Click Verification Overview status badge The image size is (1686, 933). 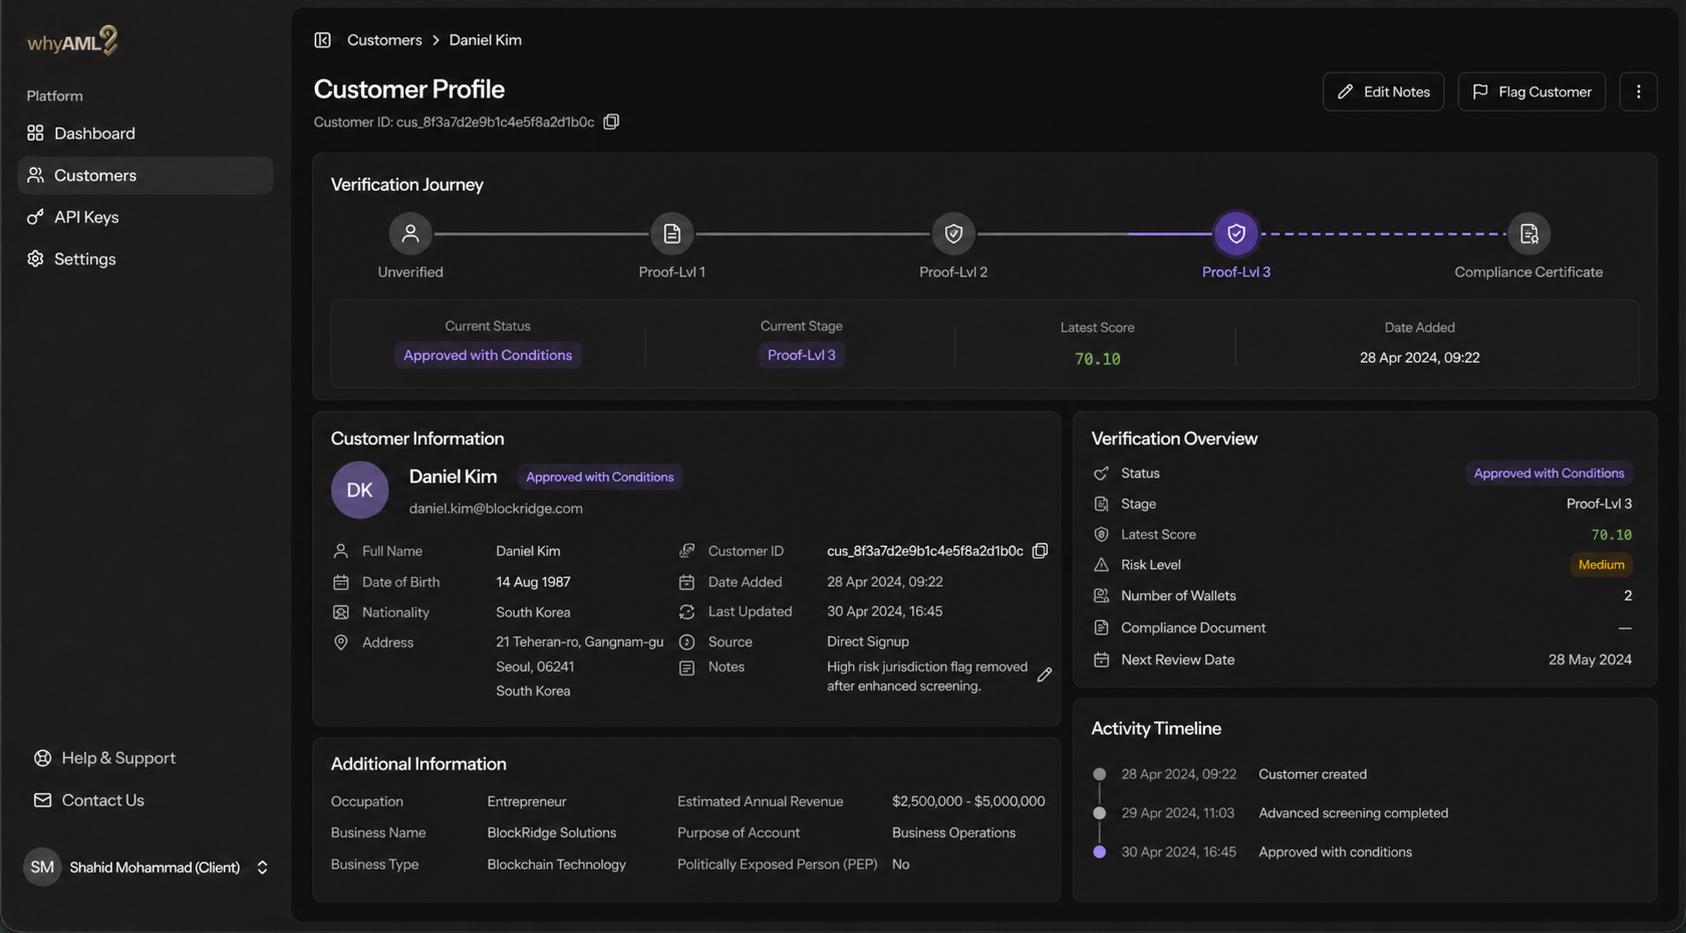coord(1549,473)
